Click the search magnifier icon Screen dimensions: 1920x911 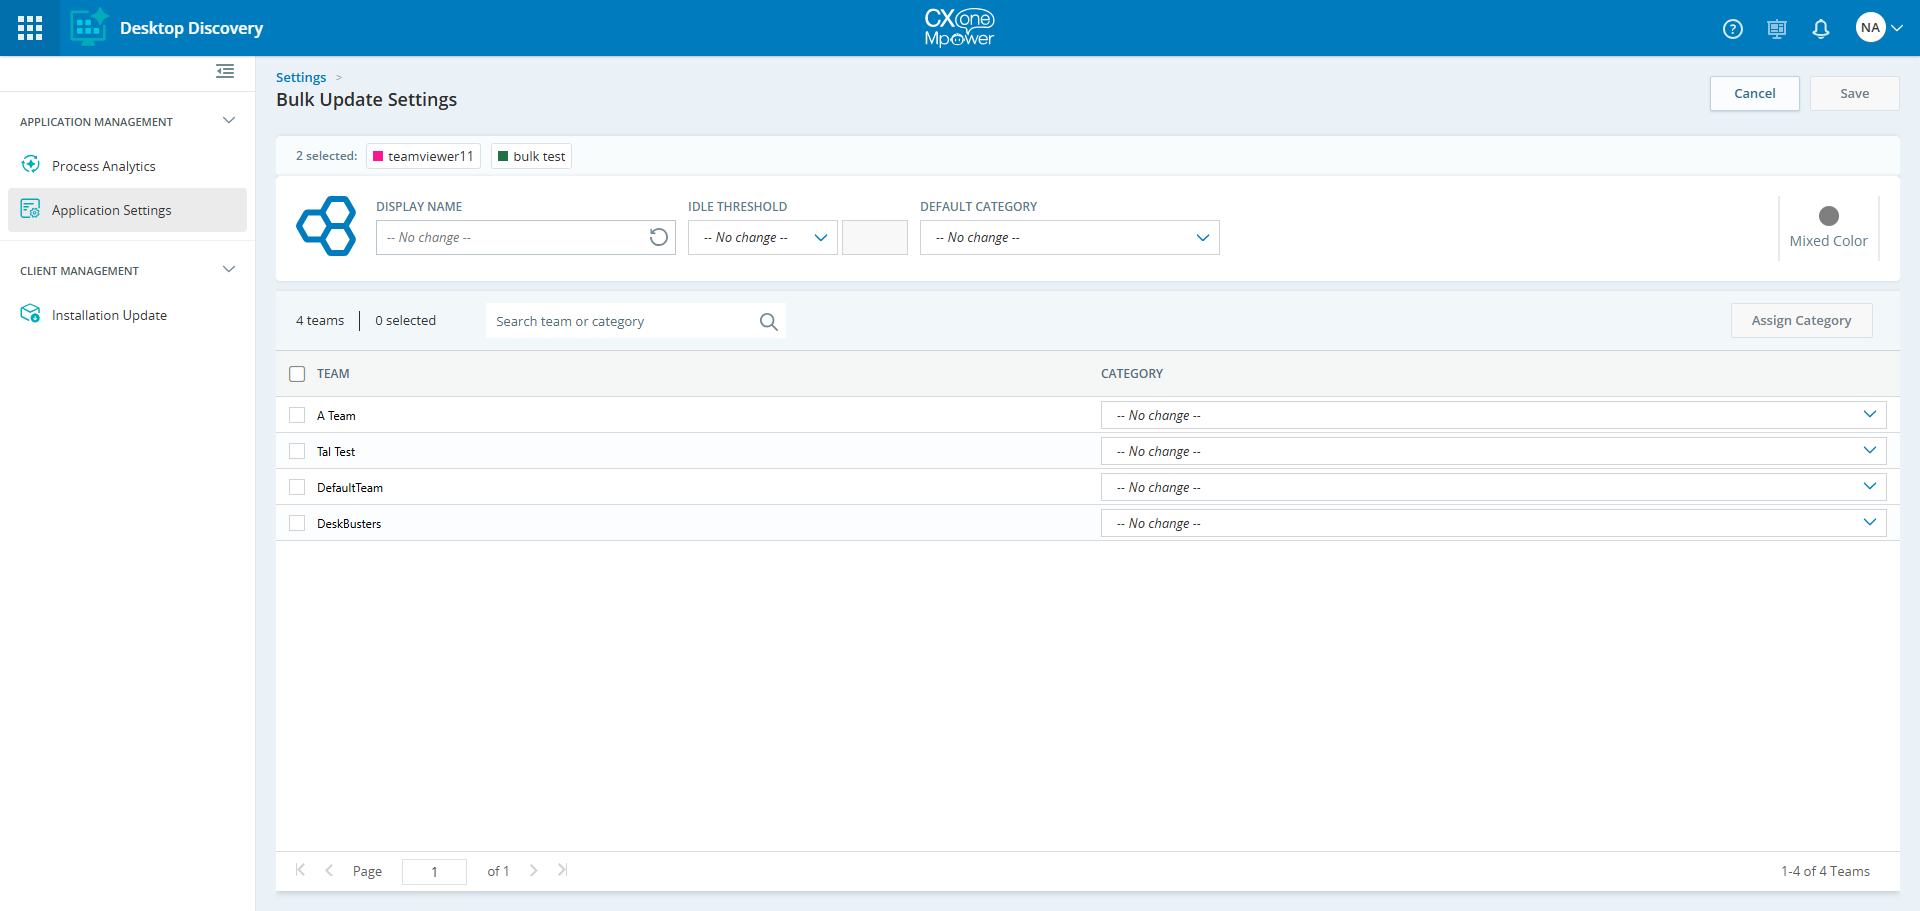(768, 321)
